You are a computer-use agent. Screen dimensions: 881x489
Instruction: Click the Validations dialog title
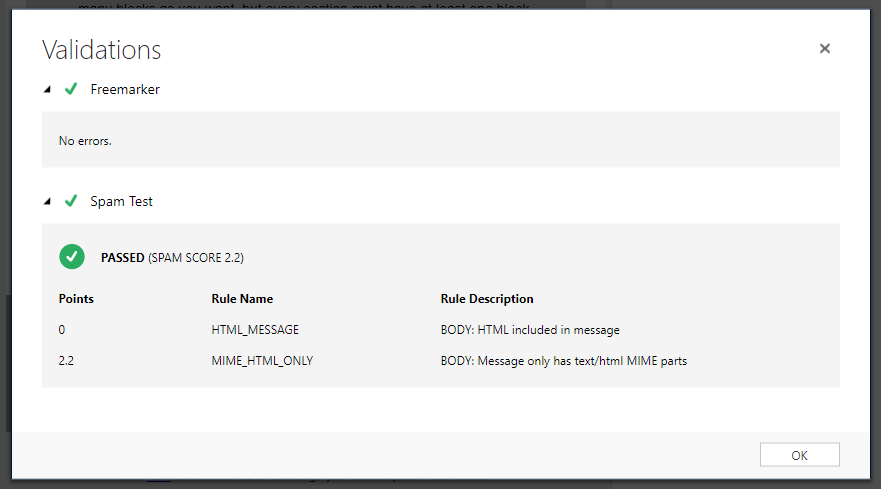101,50
